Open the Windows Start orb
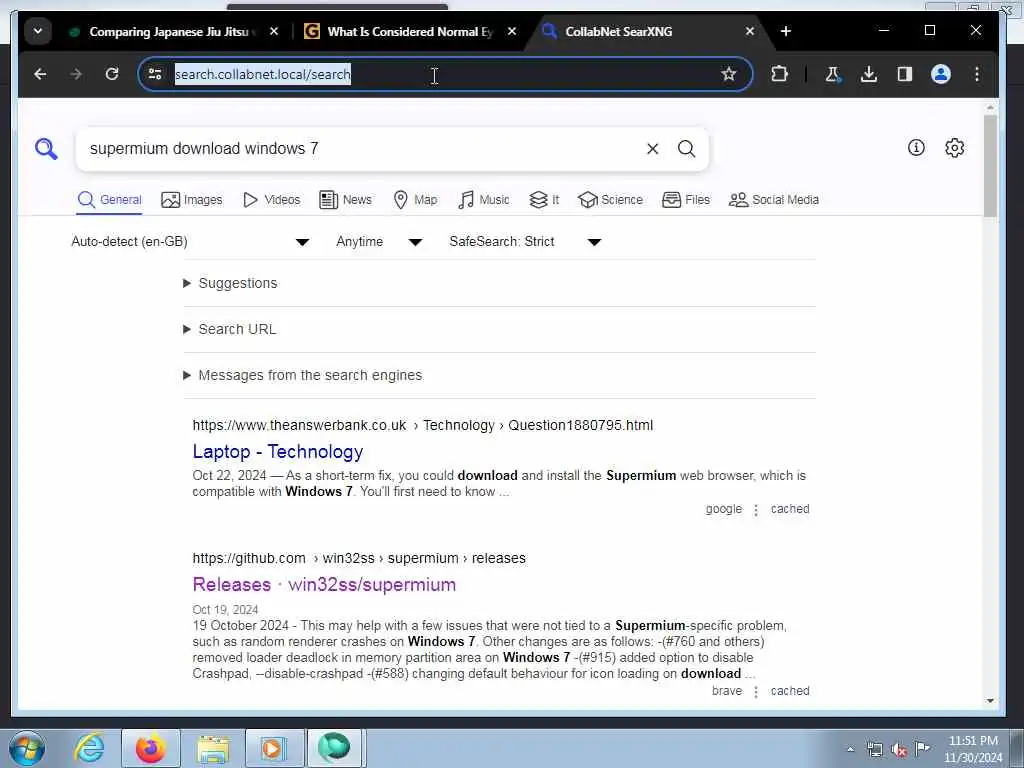Viewport: 1024px width, 768px height. [x=27, y=748]
